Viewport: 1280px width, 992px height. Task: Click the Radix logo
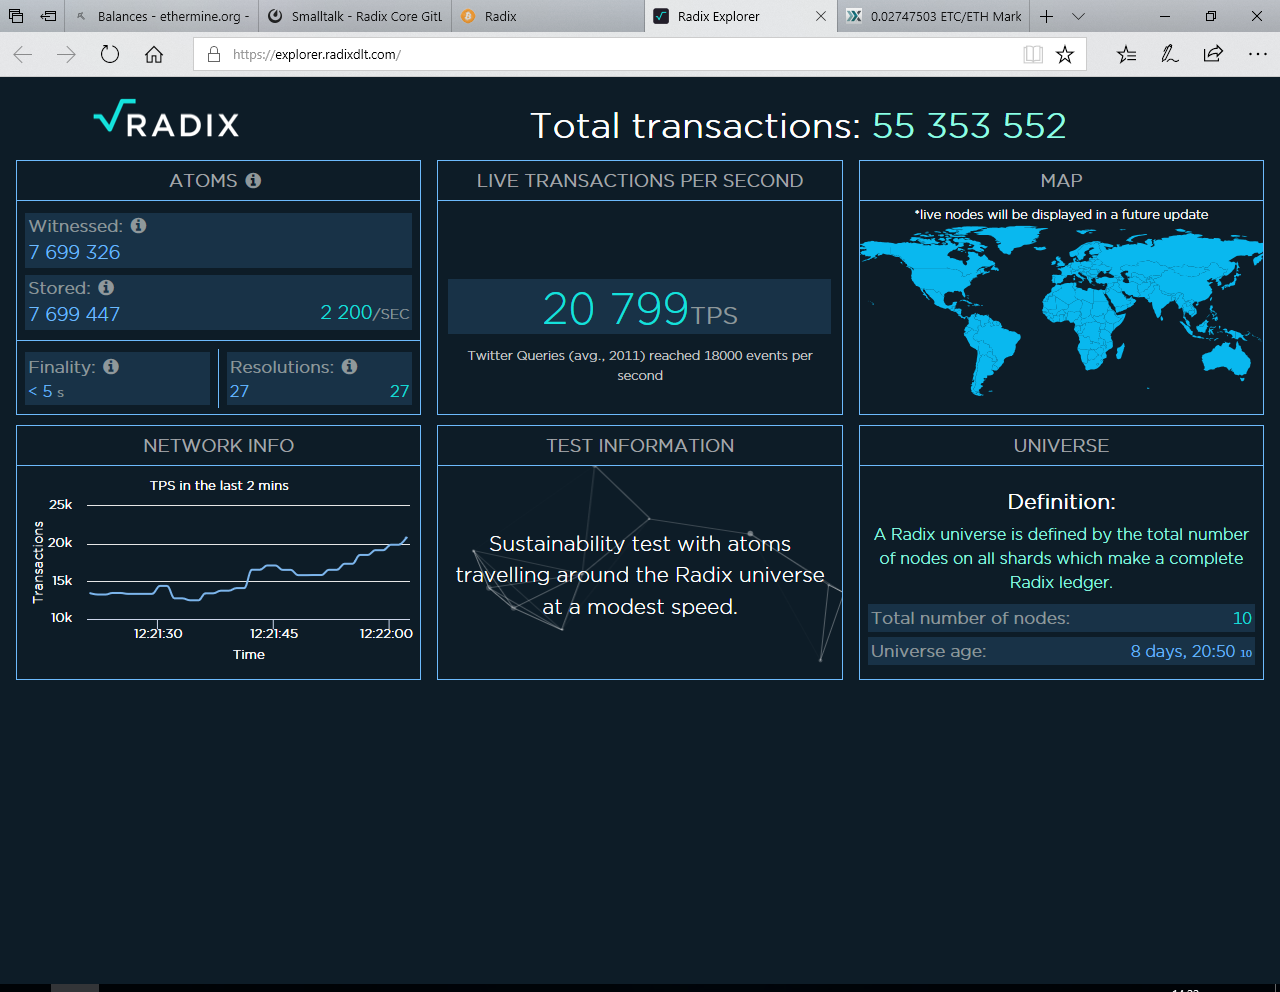point(166,119)
